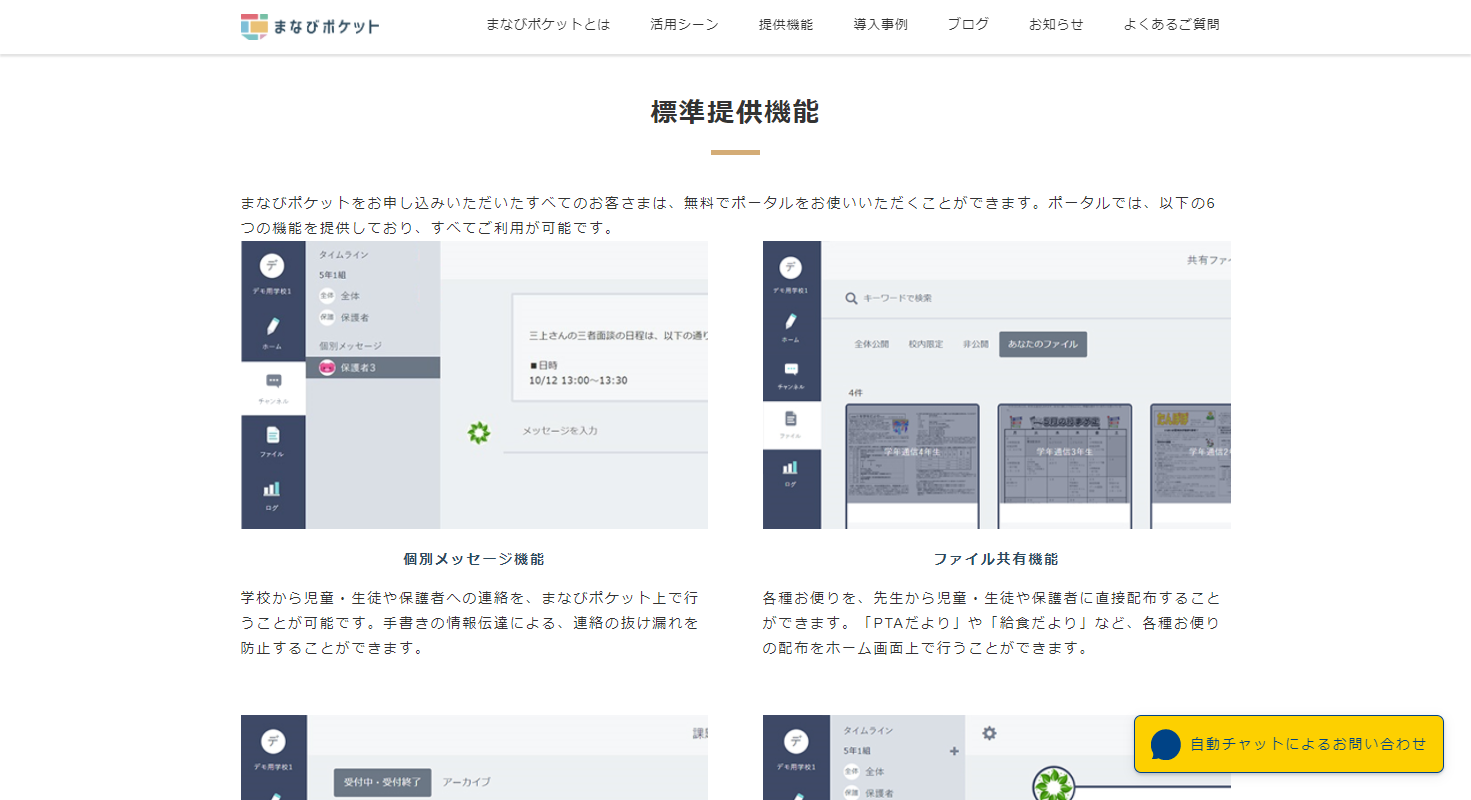The image size is (1471, 800).
Task: Click ファイル document icon in message screenshot
Action: [x=272, y=435]
